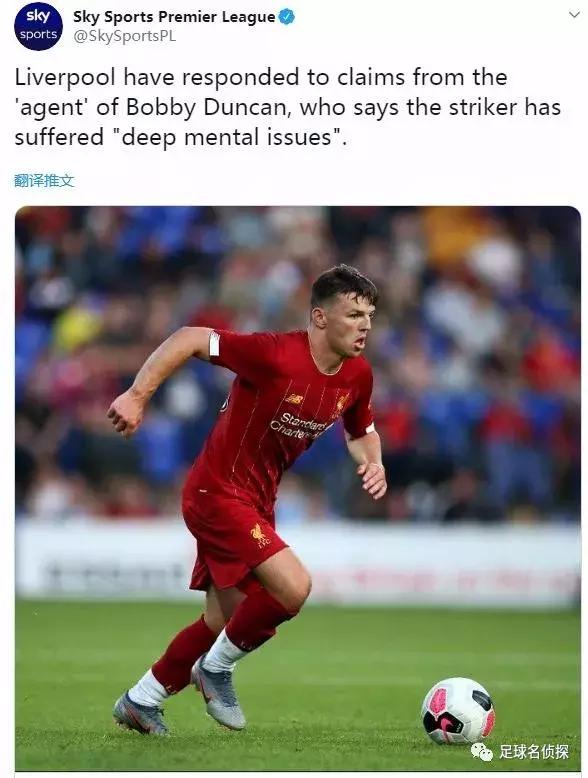Image resolution: width=588 pixels, height=778 pixels.
Task: Click the tweet text about Bobby Duncan
Action: tap(288, 107)
